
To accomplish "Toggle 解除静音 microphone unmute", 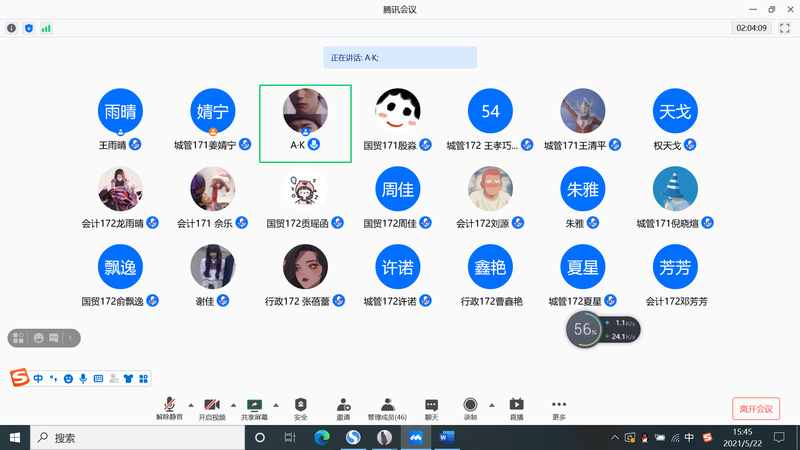I will [x=169, y=407].
